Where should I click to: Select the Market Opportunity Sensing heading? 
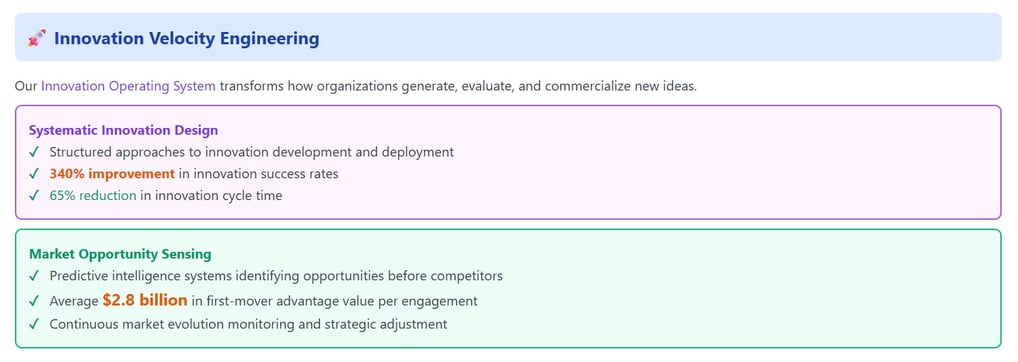click(120, 254)
